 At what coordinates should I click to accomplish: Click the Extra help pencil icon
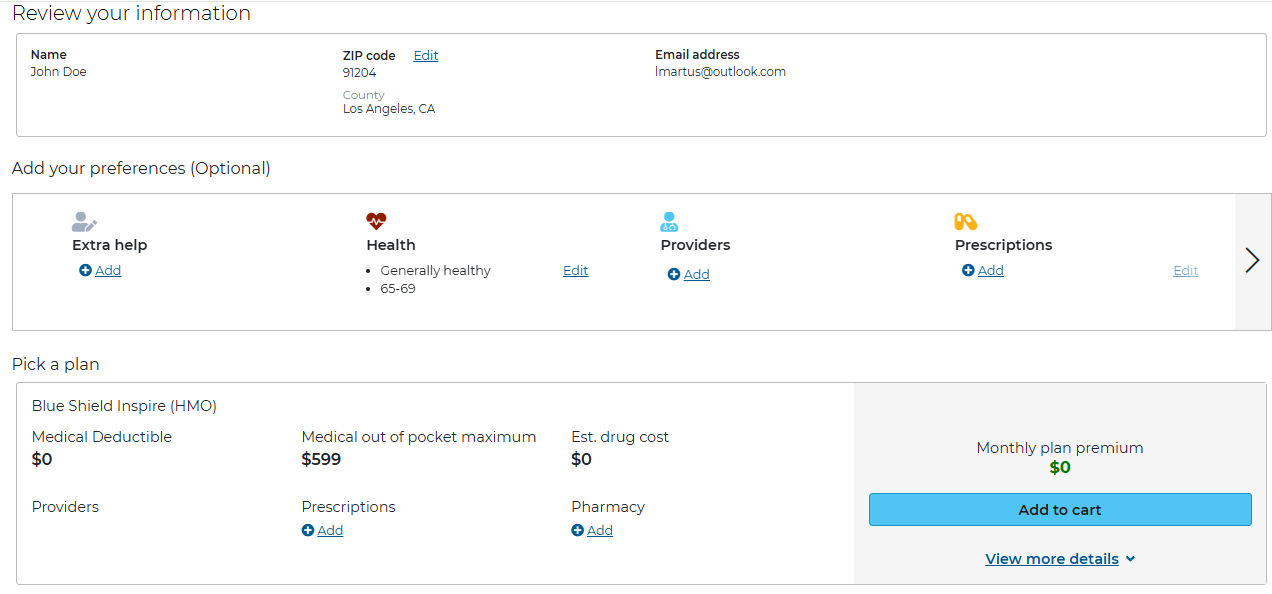[84, 222]
